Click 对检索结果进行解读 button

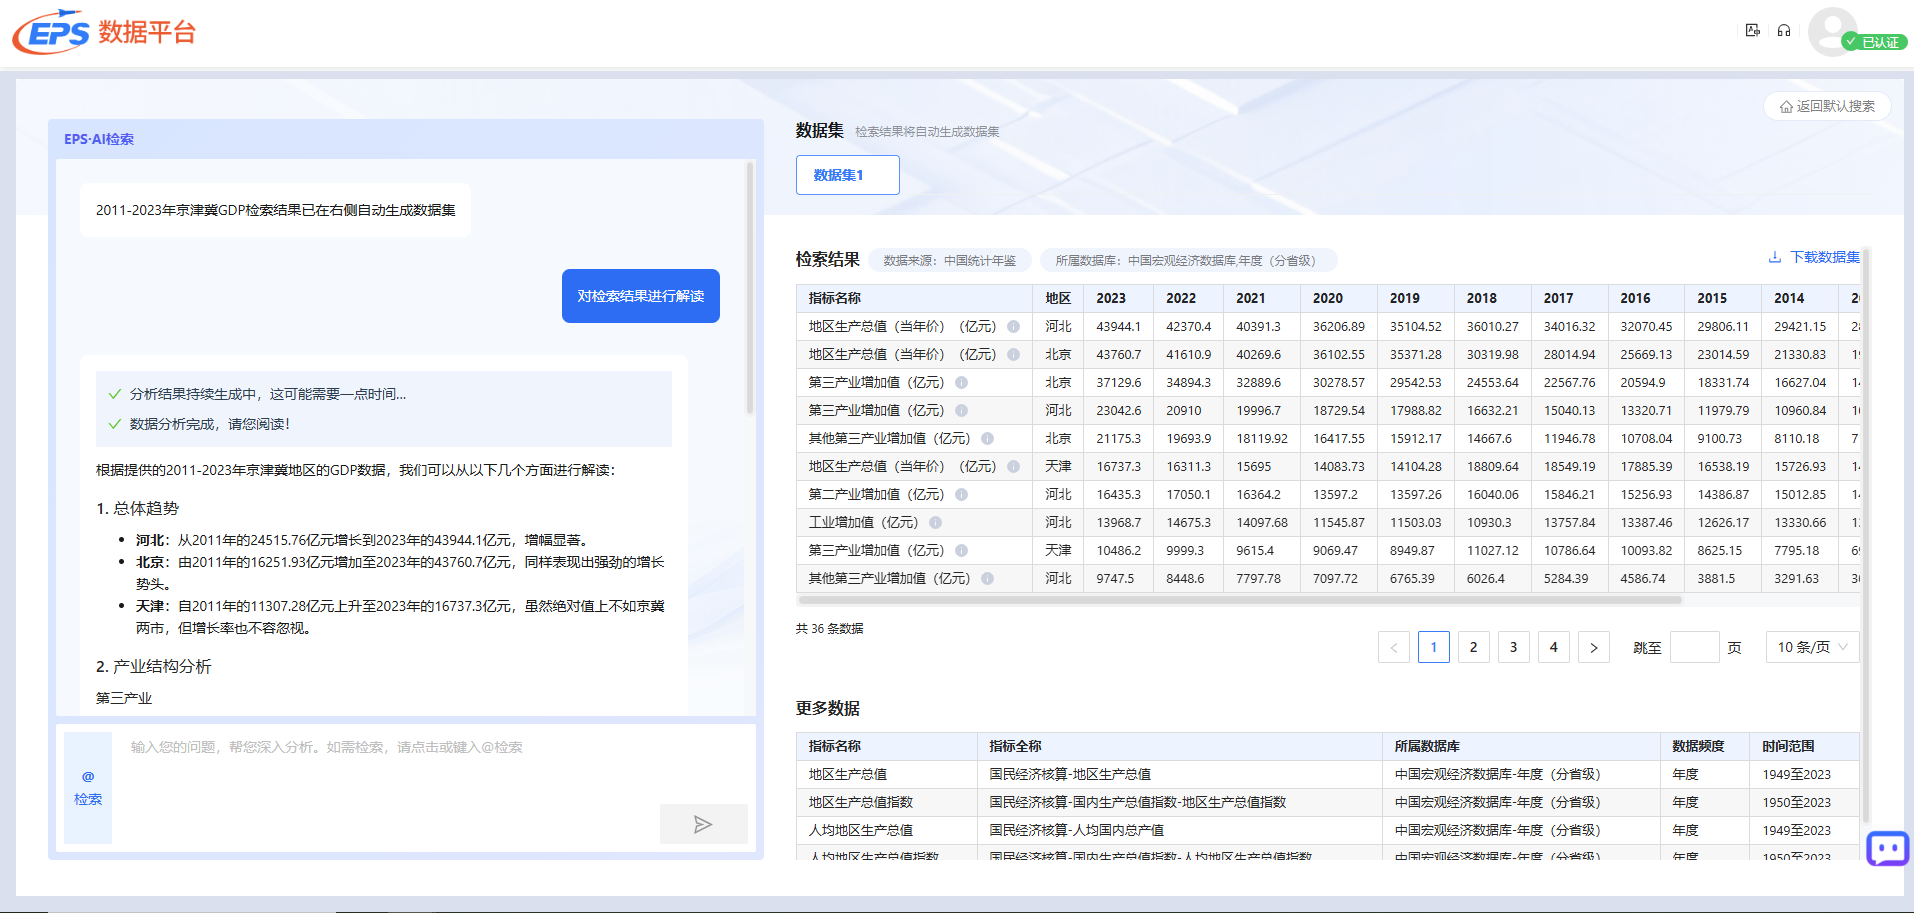641,296
